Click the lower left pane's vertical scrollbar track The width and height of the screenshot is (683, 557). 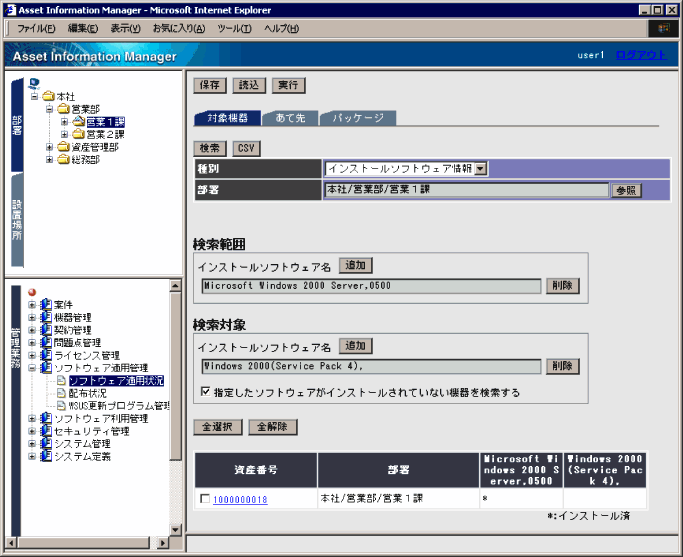coord(176,492)
